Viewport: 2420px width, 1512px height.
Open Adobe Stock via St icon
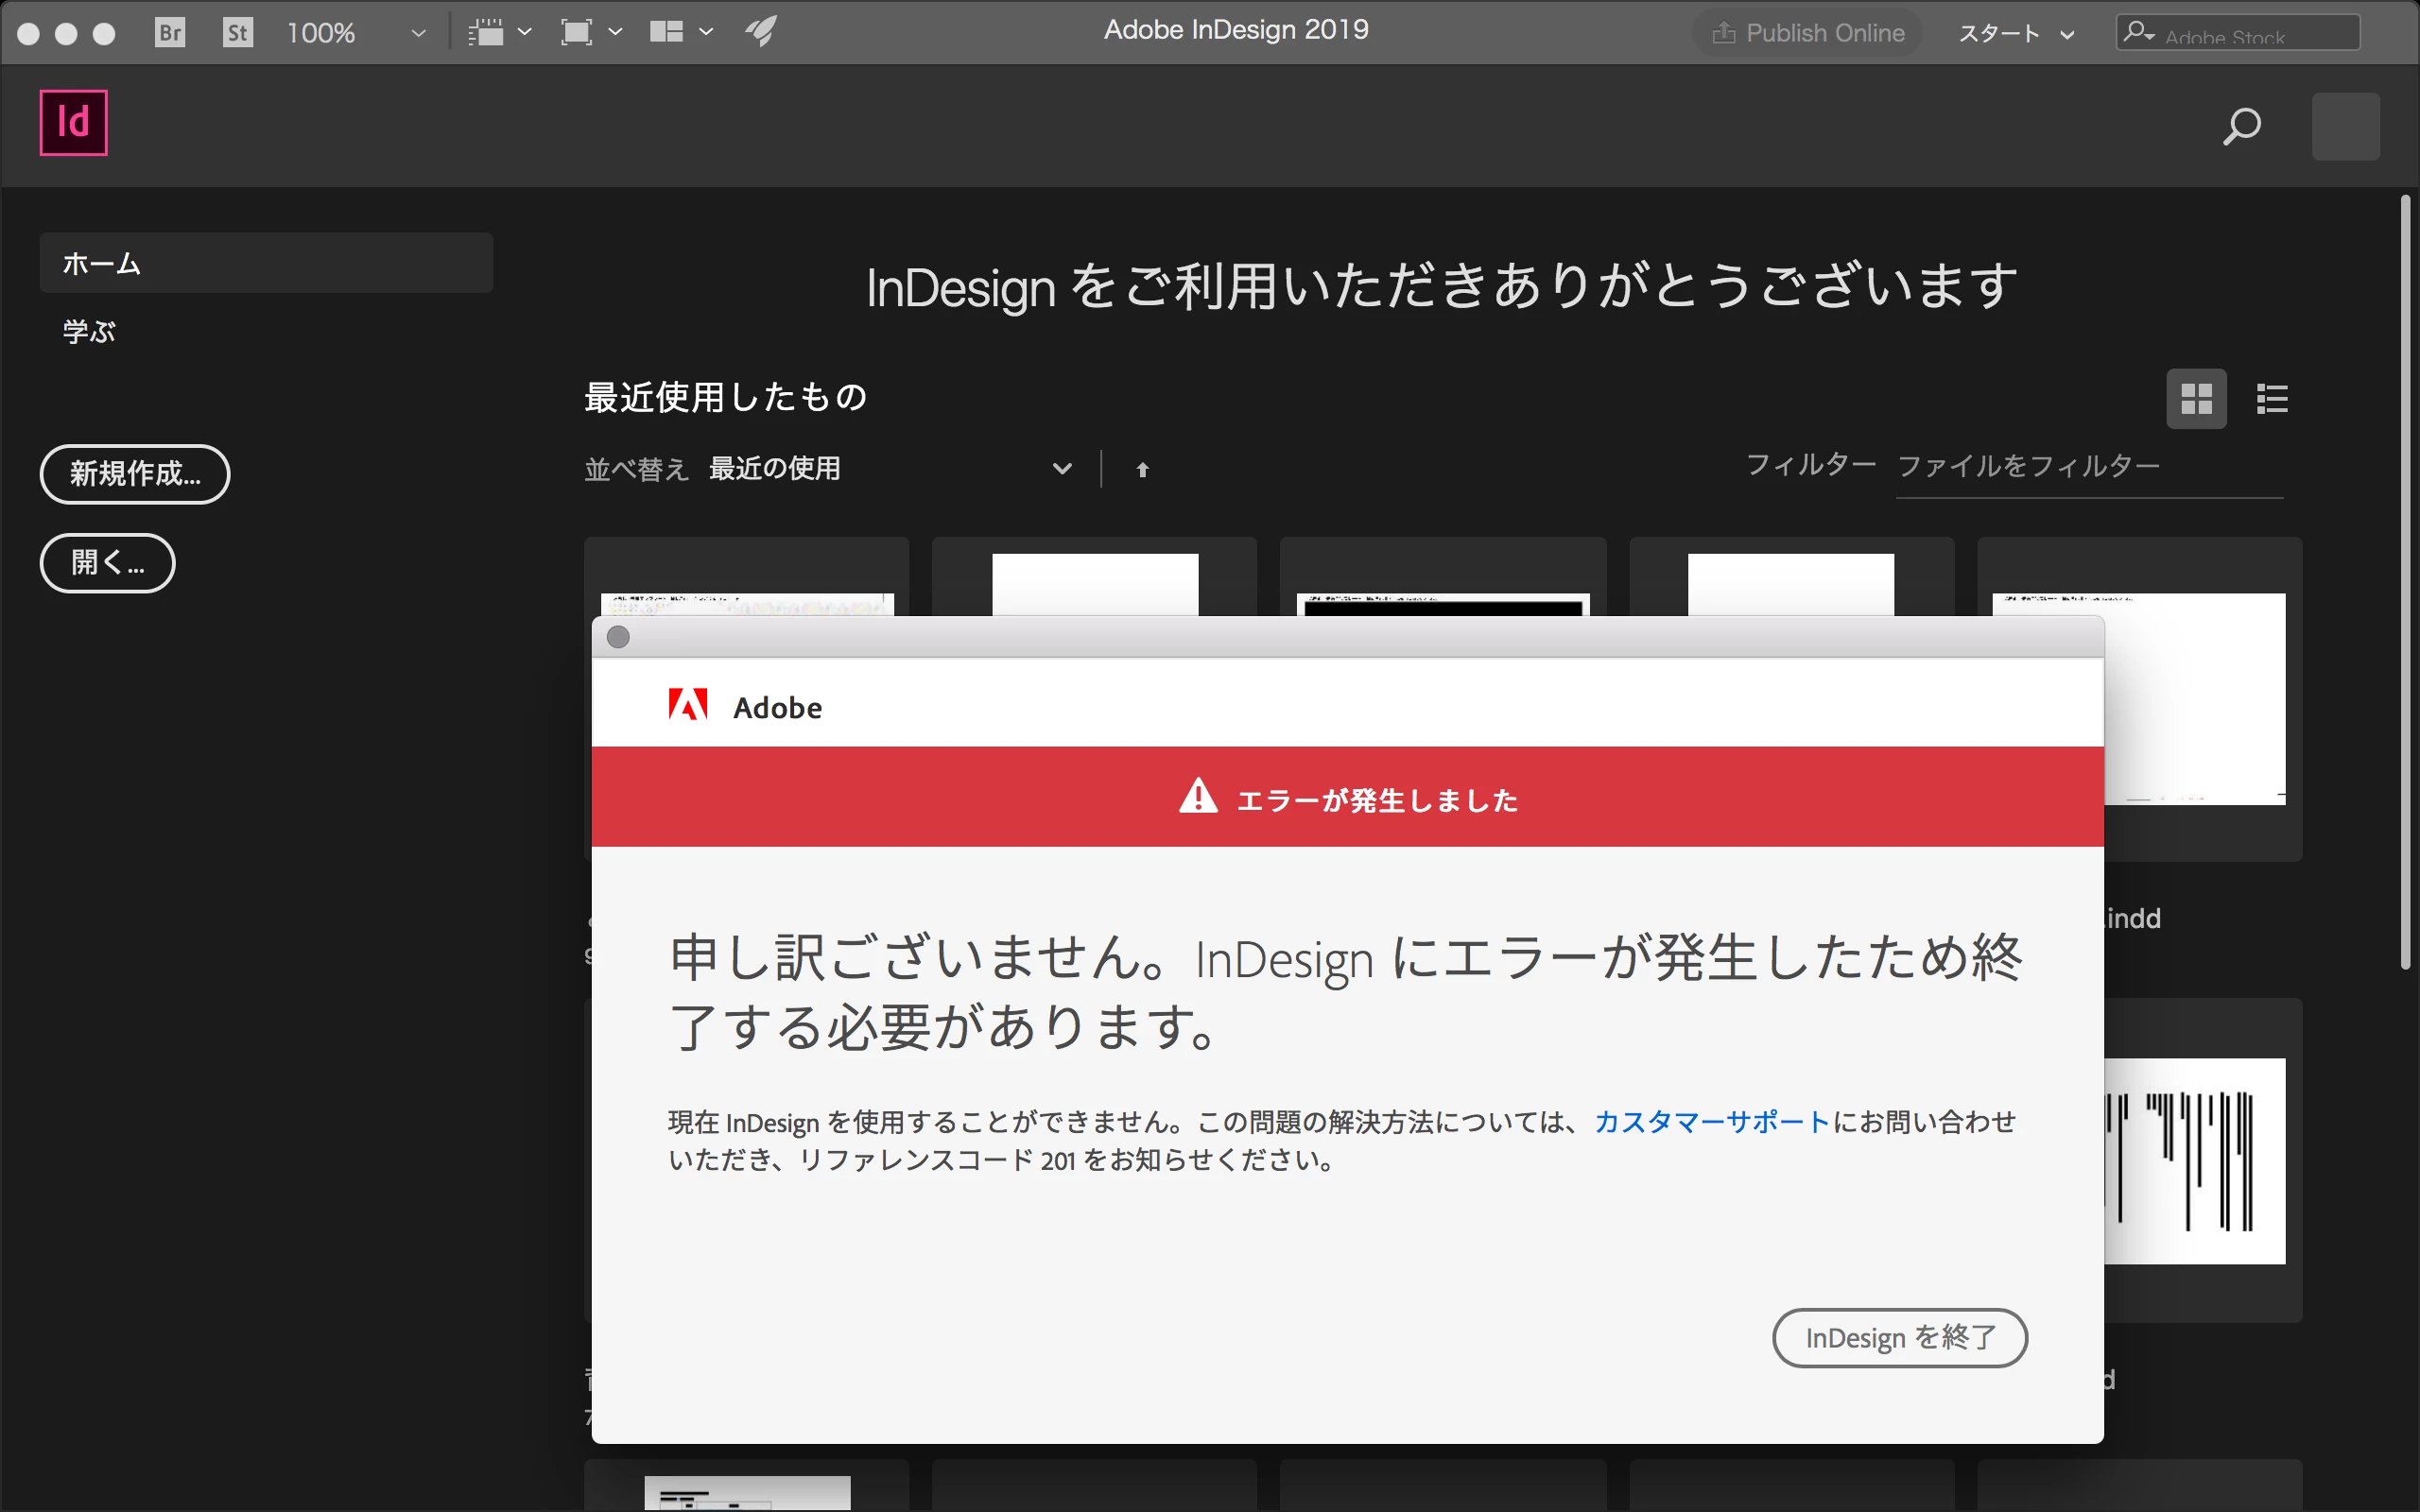(237, 33)
